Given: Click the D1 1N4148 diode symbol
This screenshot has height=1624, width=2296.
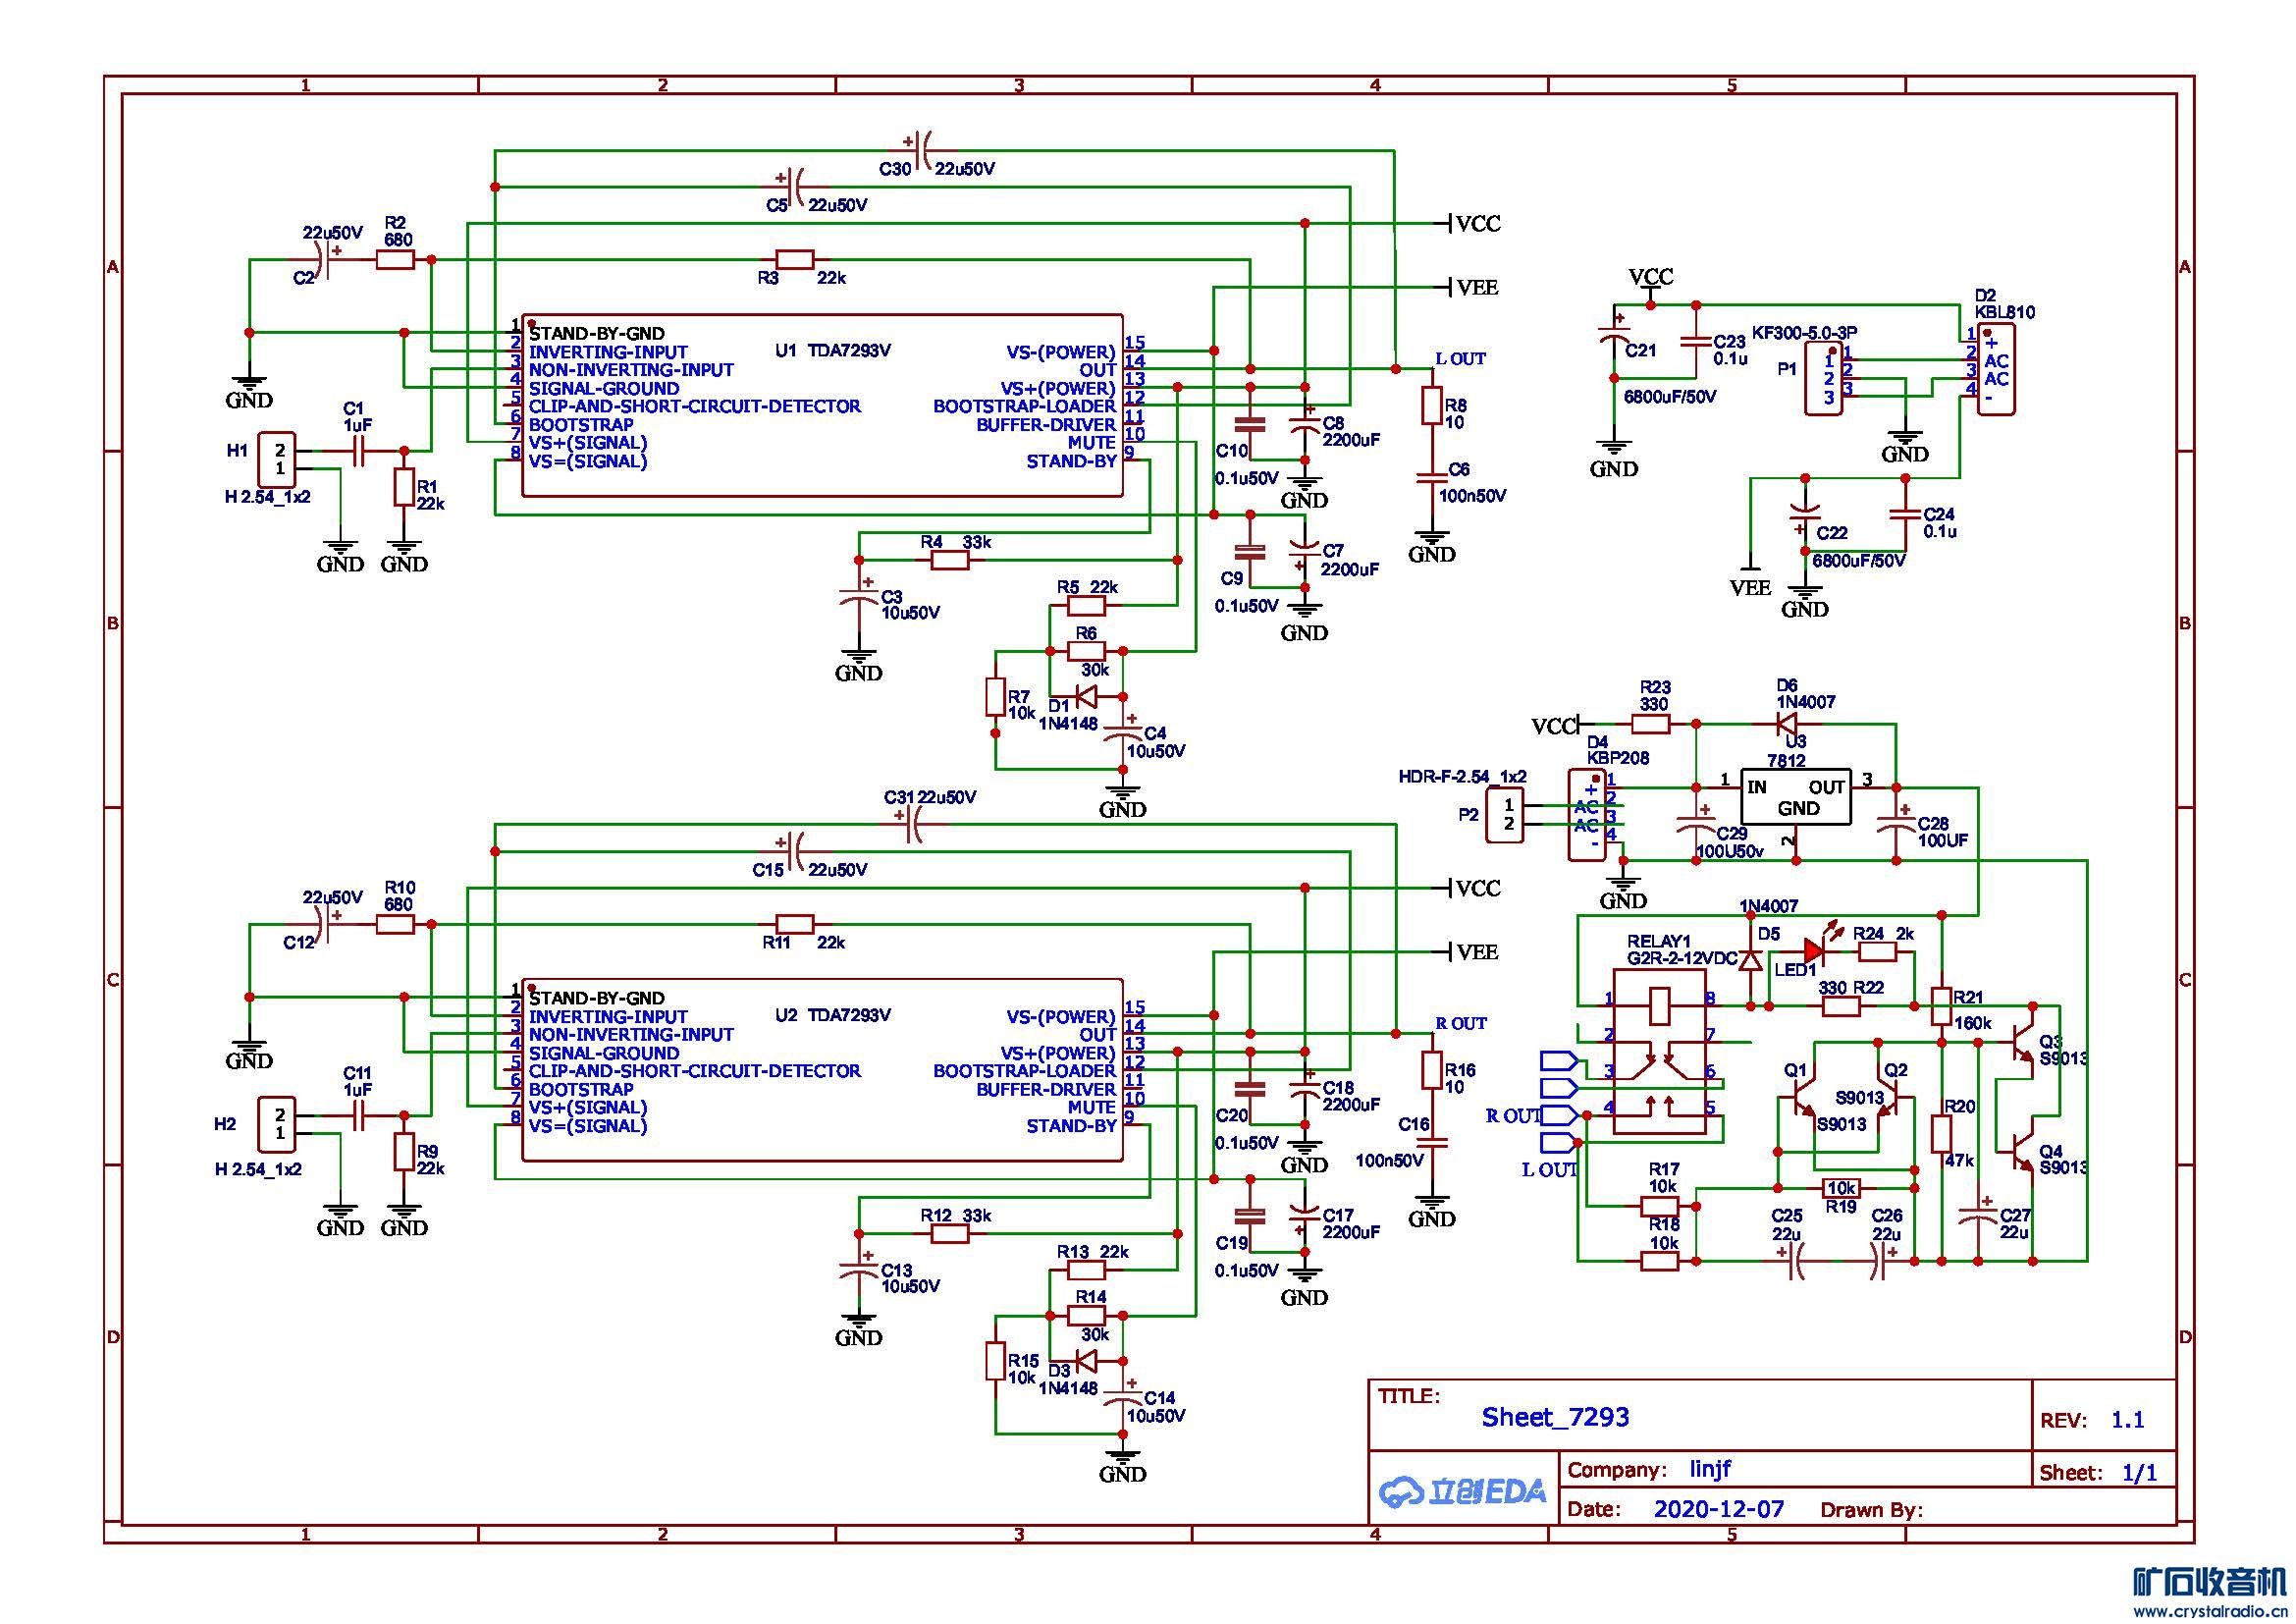Looking at the screenshot, I should (1085, 697).
